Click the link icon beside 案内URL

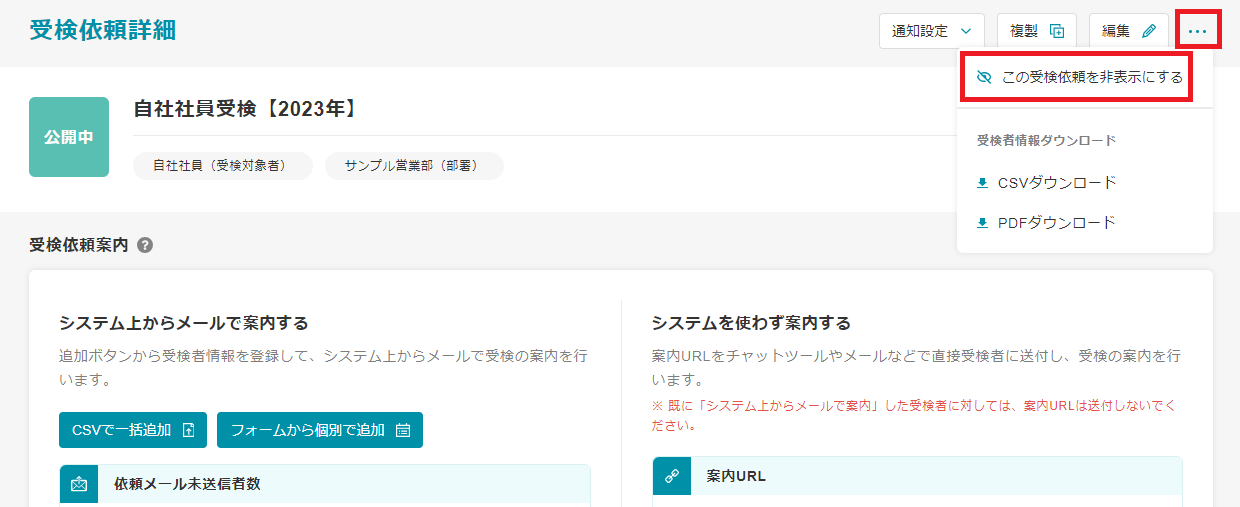(672, 476)
